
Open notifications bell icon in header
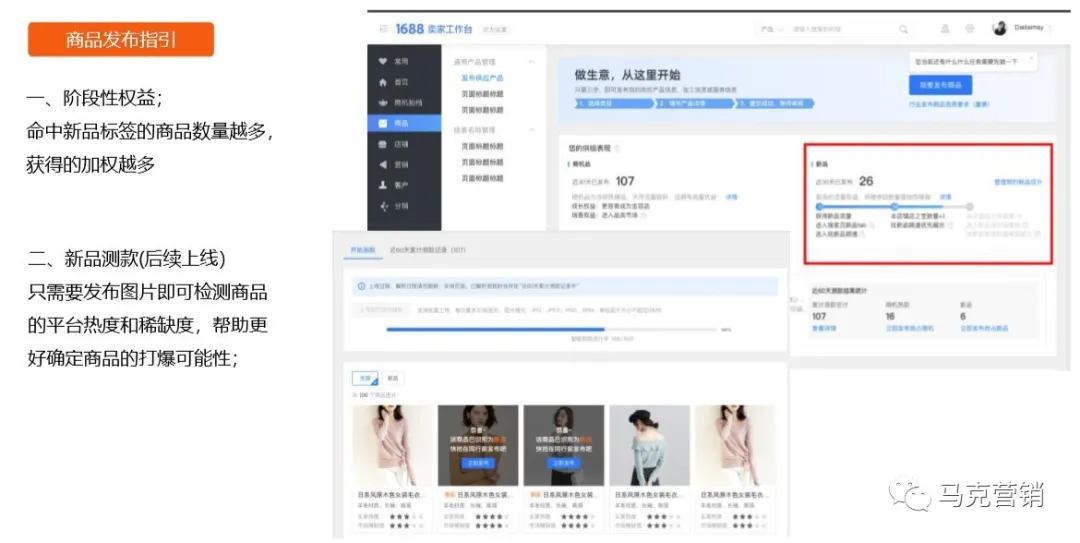click(945, 29)
